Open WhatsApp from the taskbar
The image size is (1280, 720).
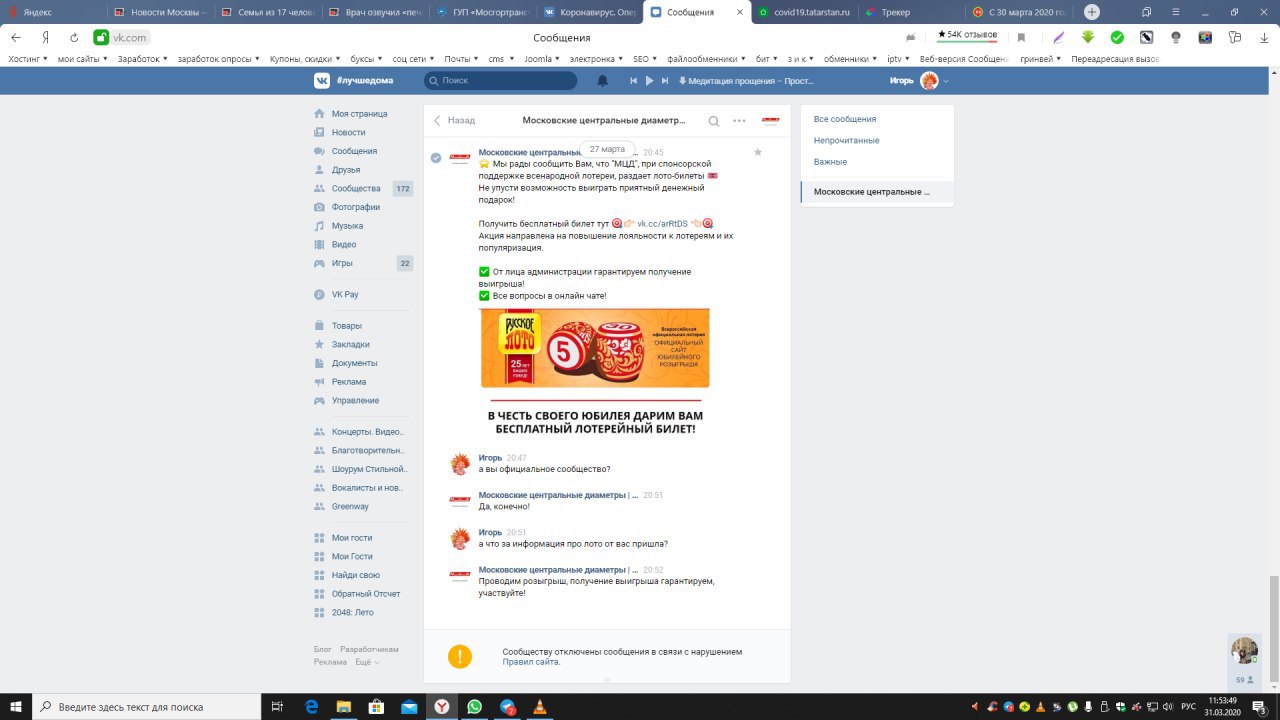[x=474, y=706]
